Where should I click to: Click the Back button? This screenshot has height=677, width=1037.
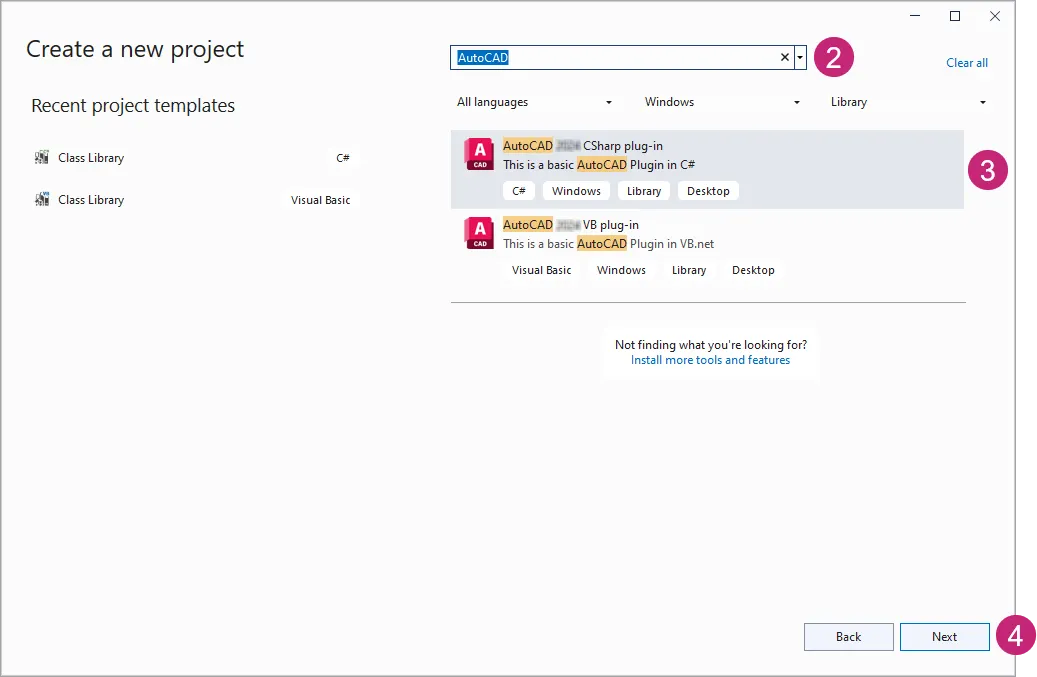(849, 637)
